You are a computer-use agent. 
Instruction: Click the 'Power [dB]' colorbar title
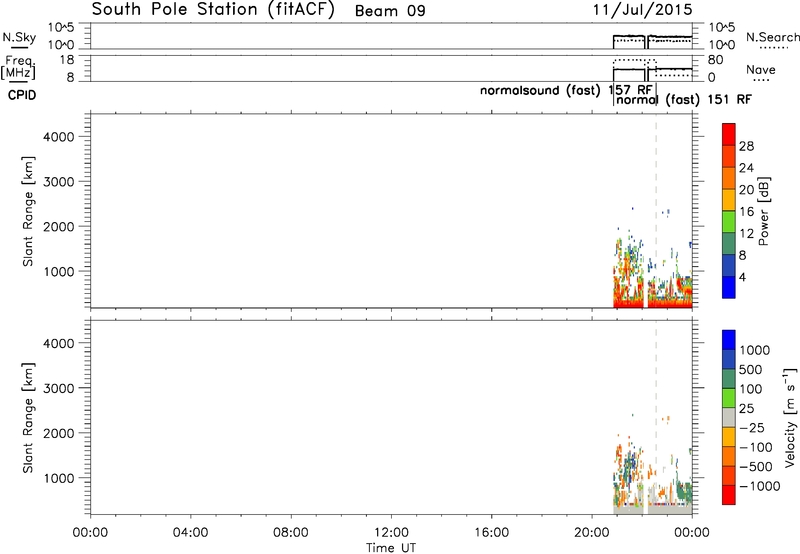pyautogui.click(x=764, y=211)
